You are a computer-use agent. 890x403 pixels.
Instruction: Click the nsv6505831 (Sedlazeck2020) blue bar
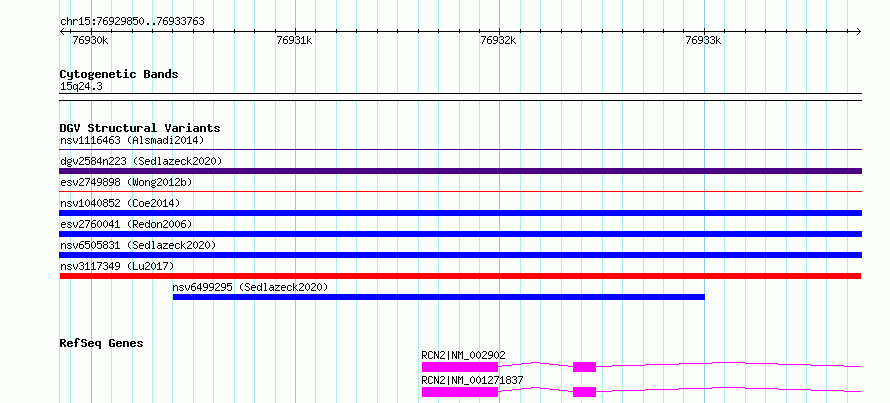click(x=460, y=255)
